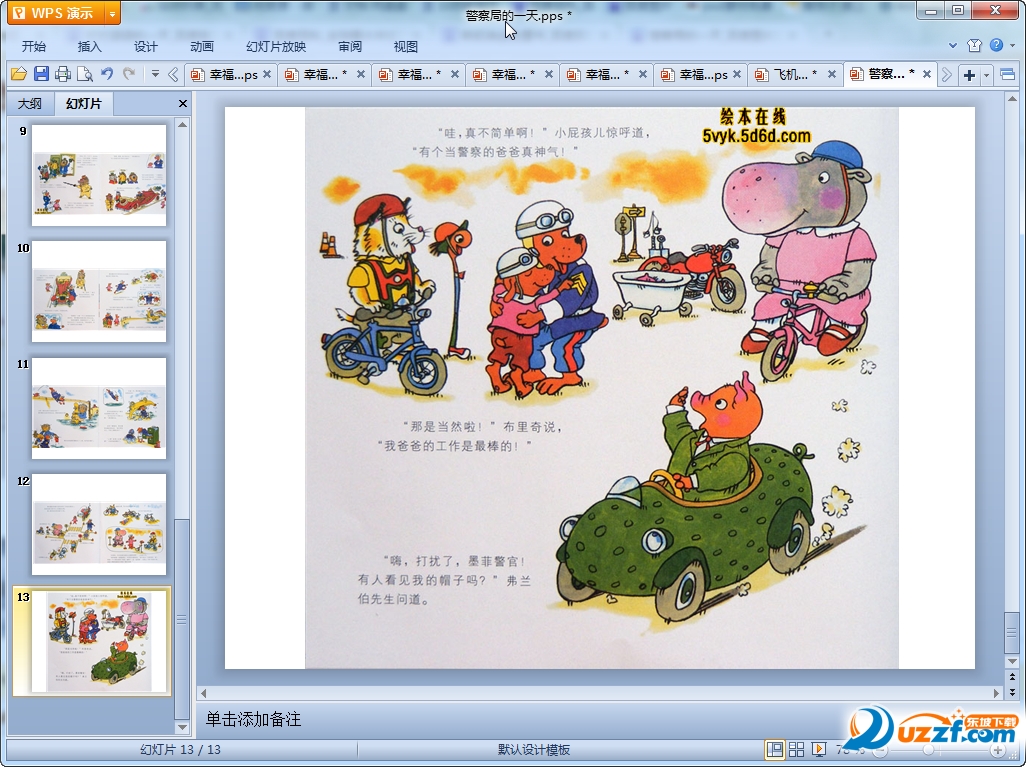Image resolution: width=1026 pixels, height=767 pixels.
Task: Select slide 11 thumbnail
Action: tap(99, 408)
